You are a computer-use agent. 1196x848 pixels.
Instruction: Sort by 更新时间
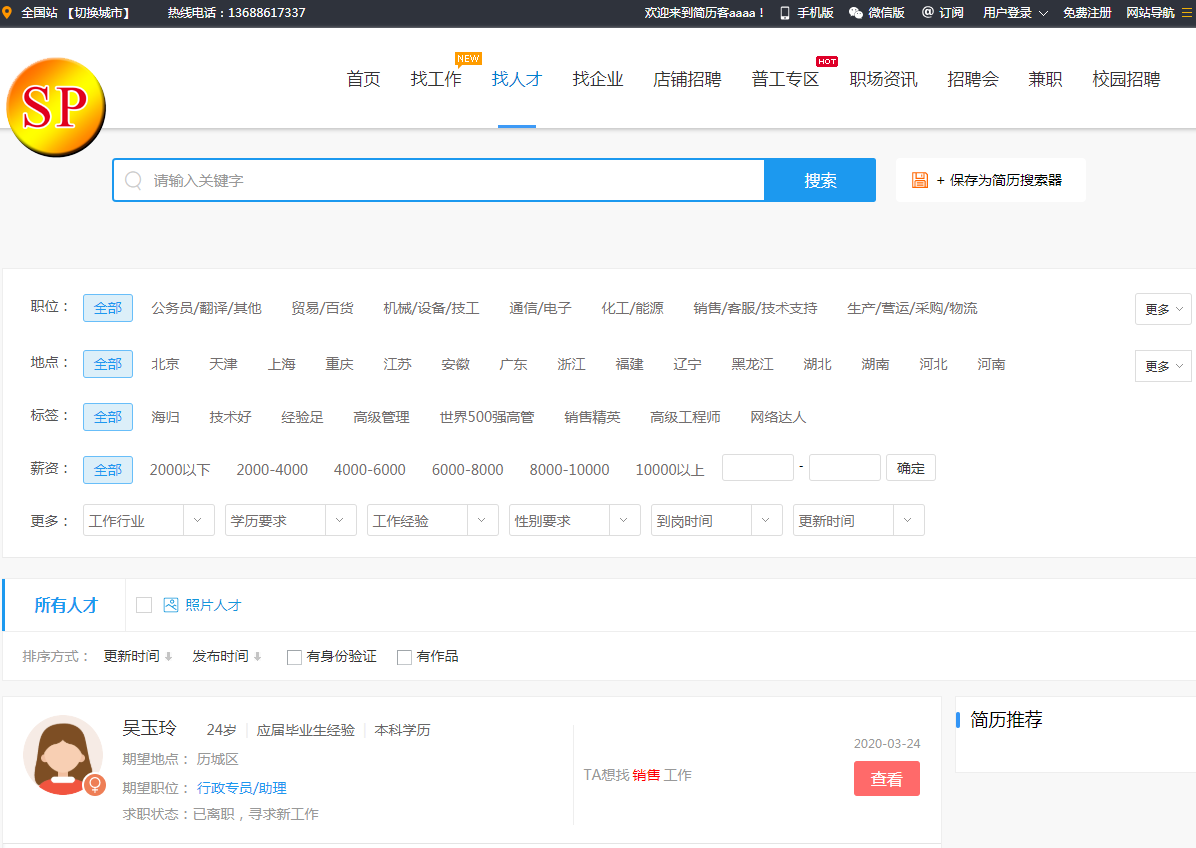pyautogui.click(x=132, y=657)
